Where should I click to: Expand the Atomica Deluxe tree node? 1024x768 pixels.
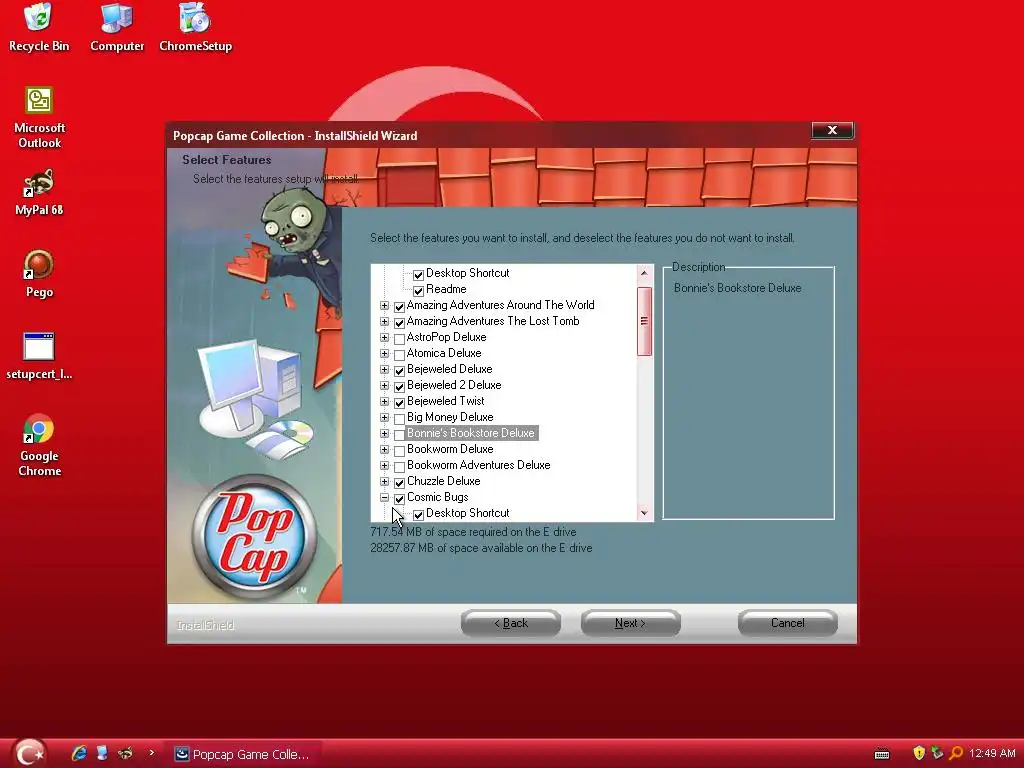(385, 353)
